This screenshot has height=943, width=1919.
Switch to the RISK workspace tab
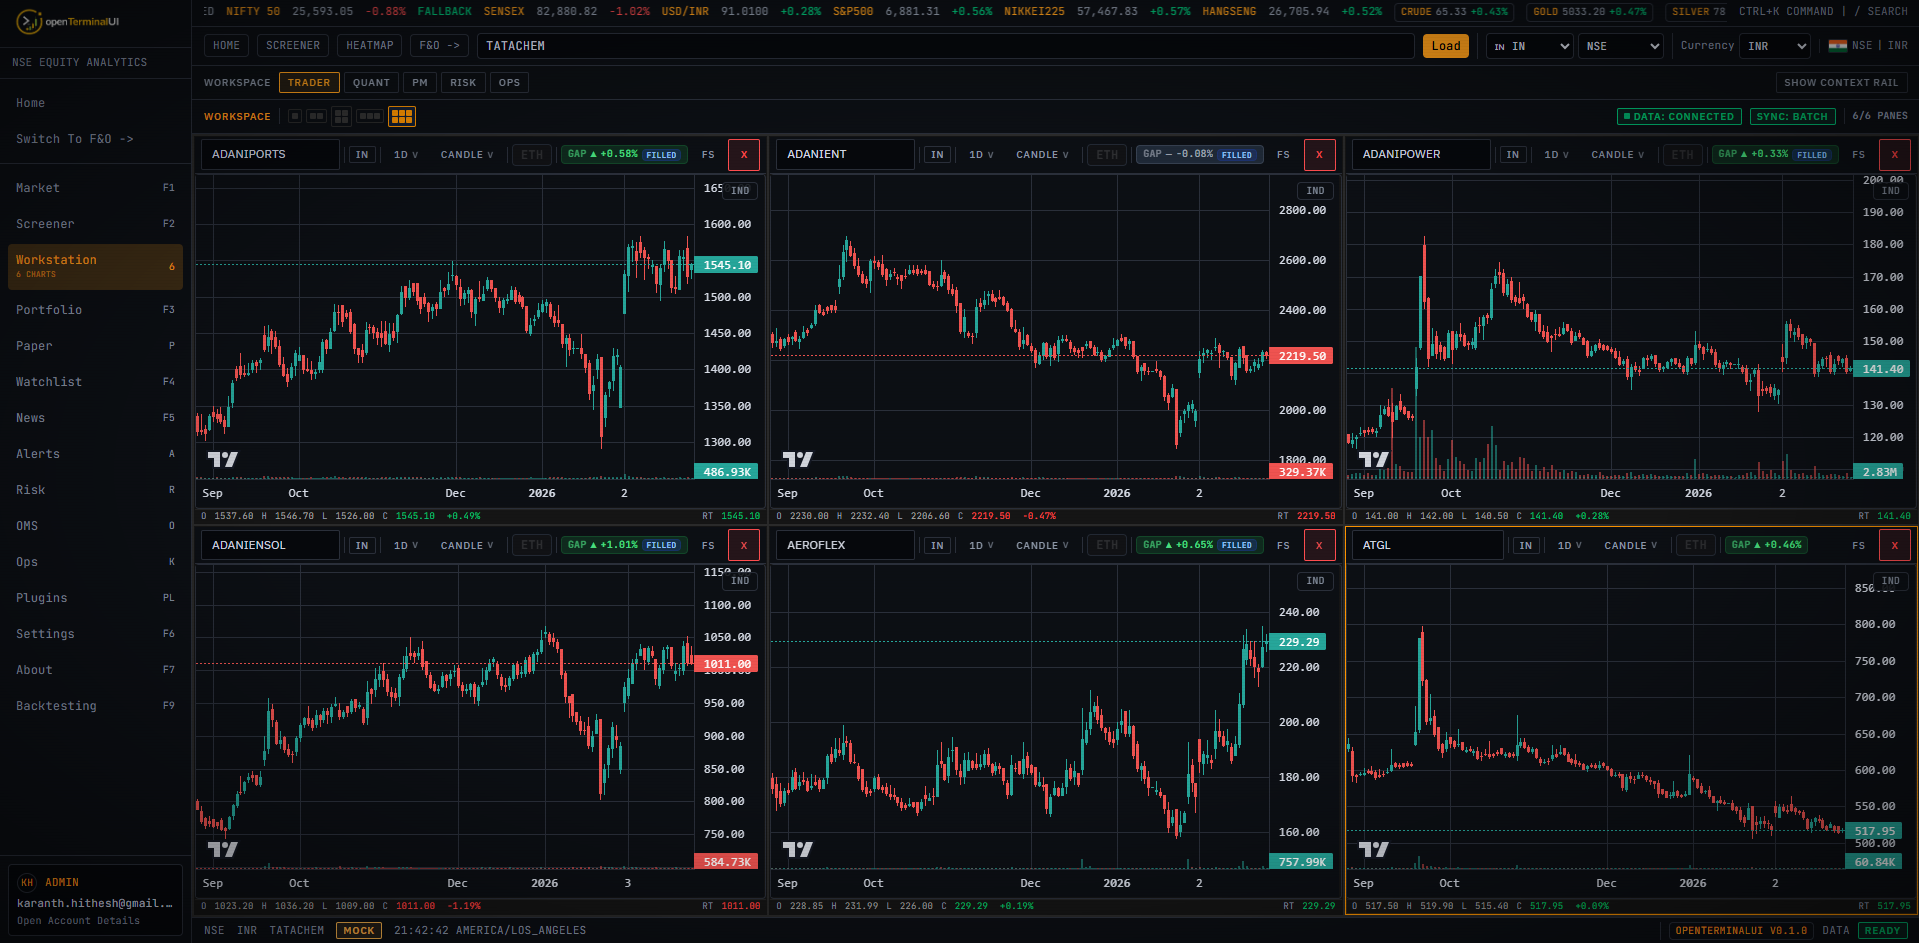[x=463, y=83]
